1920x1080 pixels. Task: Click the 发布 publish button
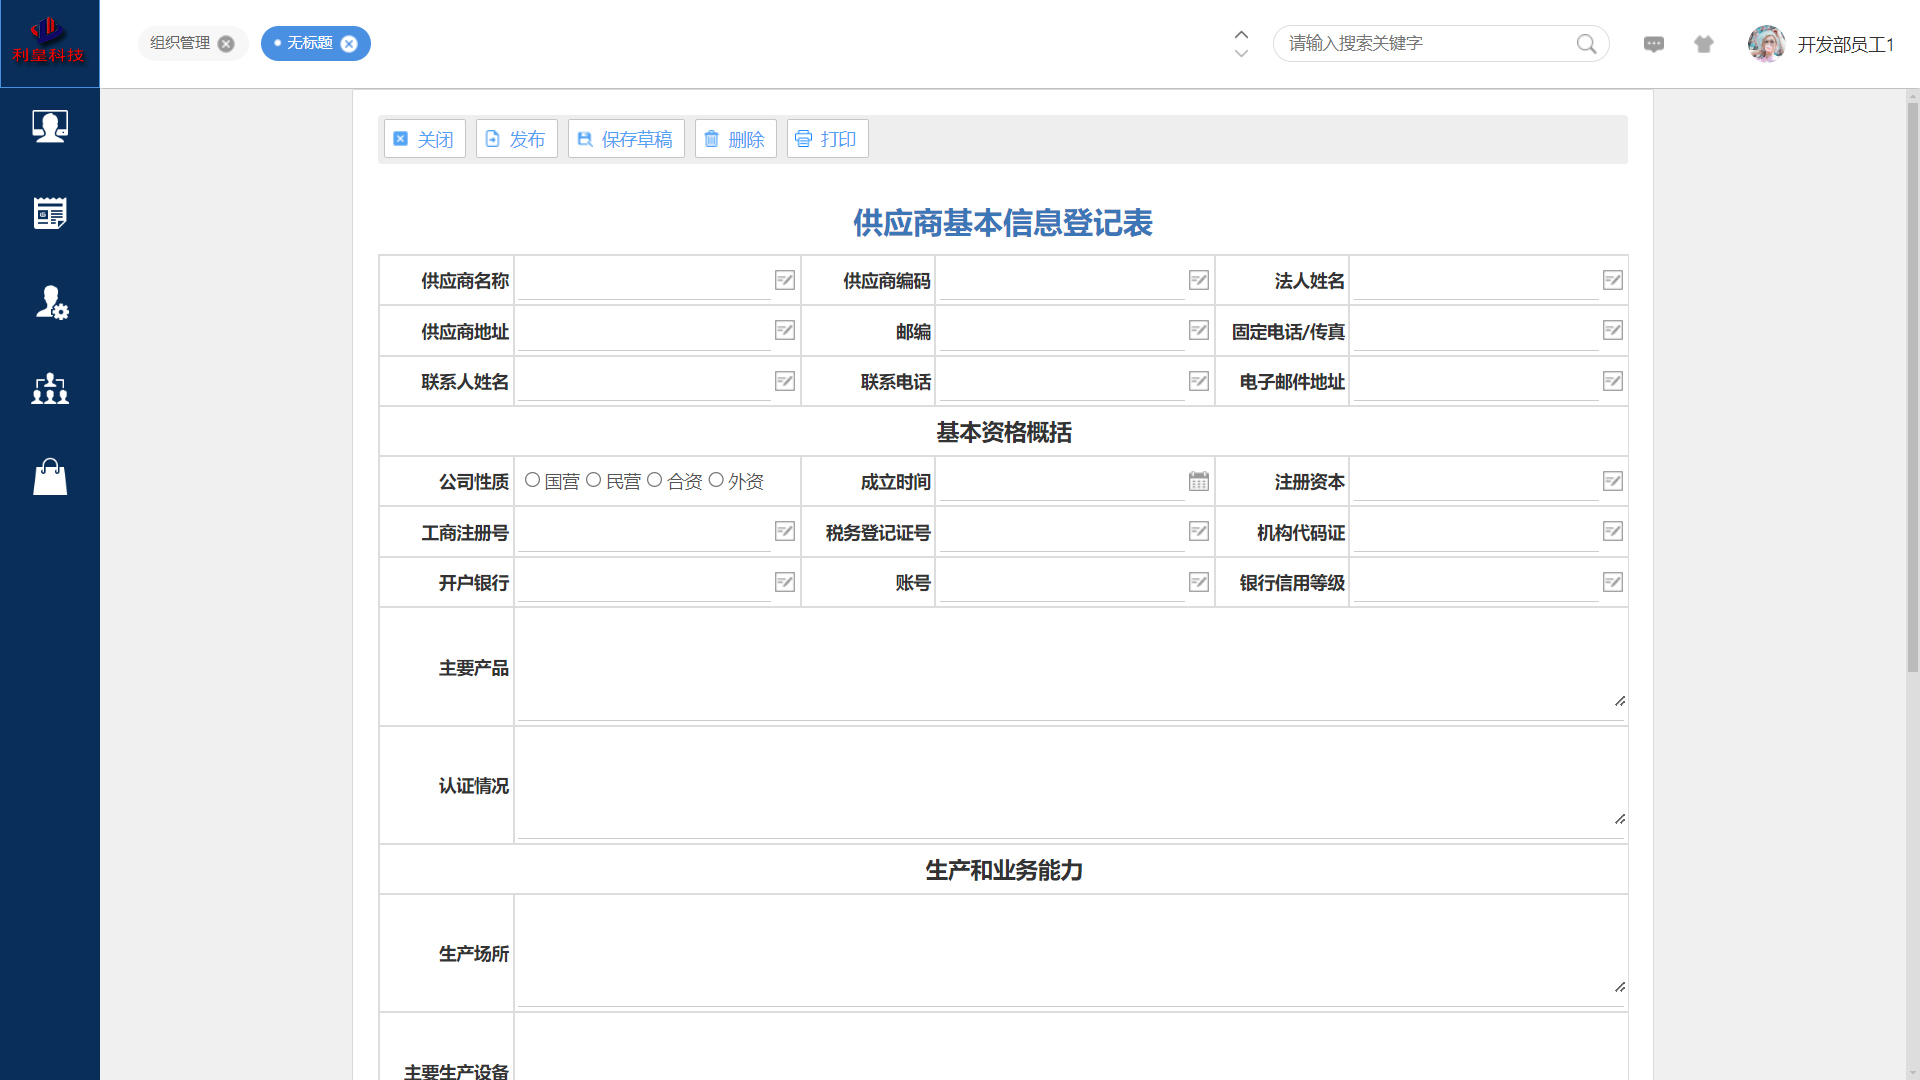516,139
